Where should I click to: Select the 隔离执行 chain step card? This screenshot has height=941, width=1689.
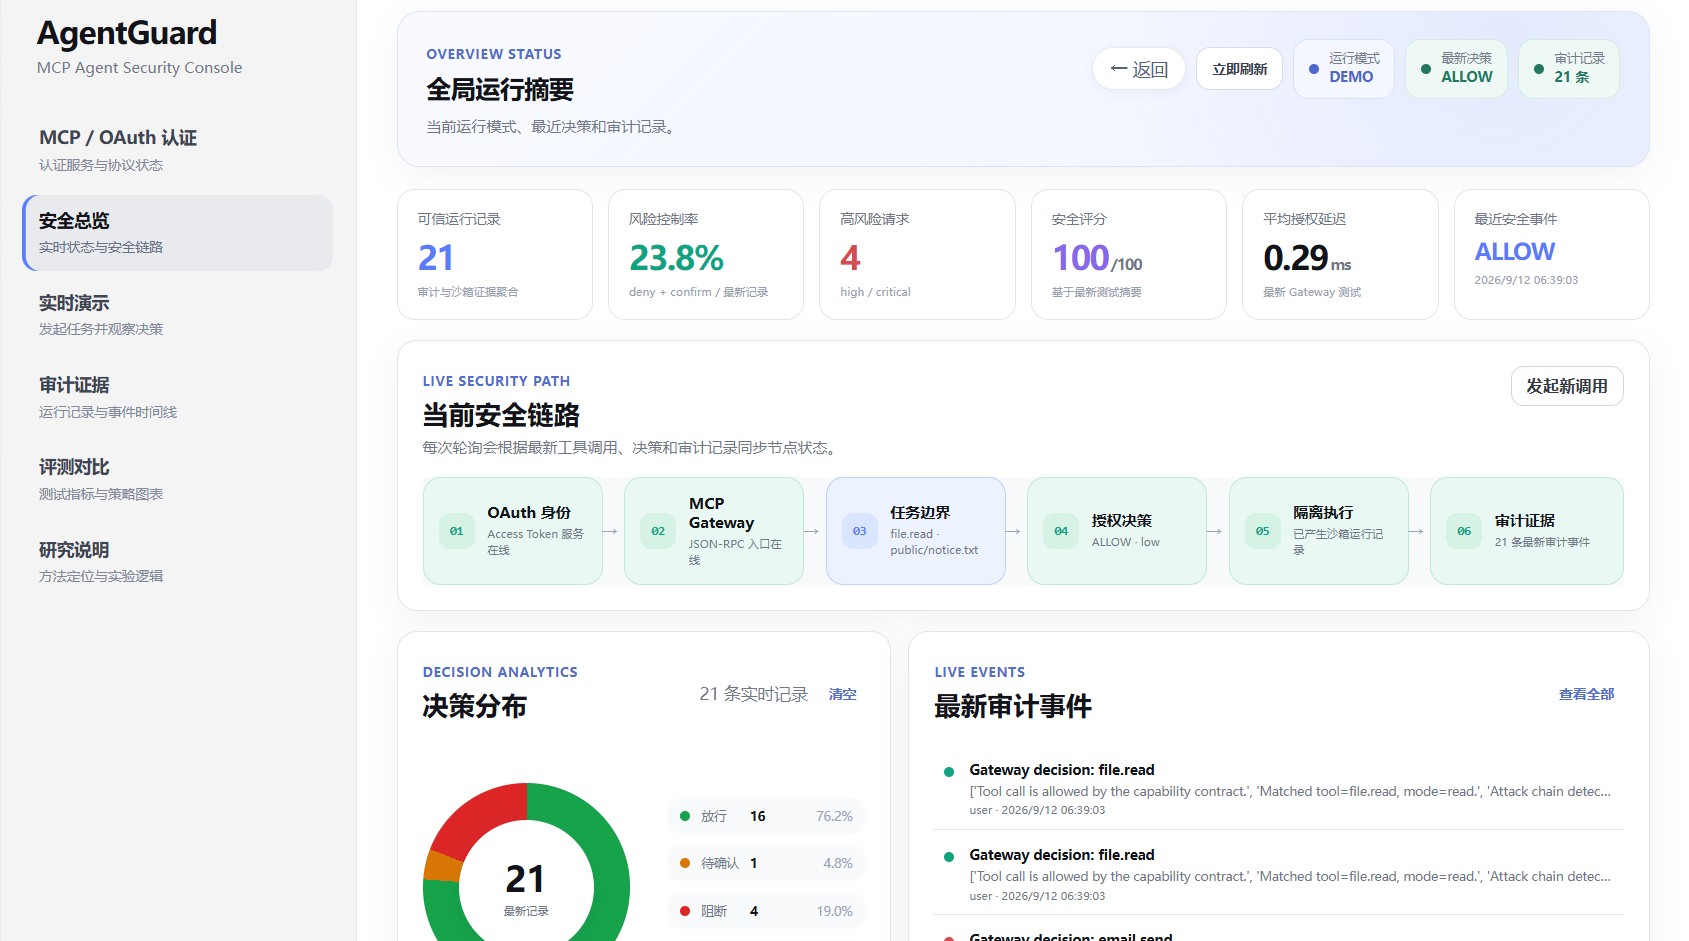tap(1319, 531)
